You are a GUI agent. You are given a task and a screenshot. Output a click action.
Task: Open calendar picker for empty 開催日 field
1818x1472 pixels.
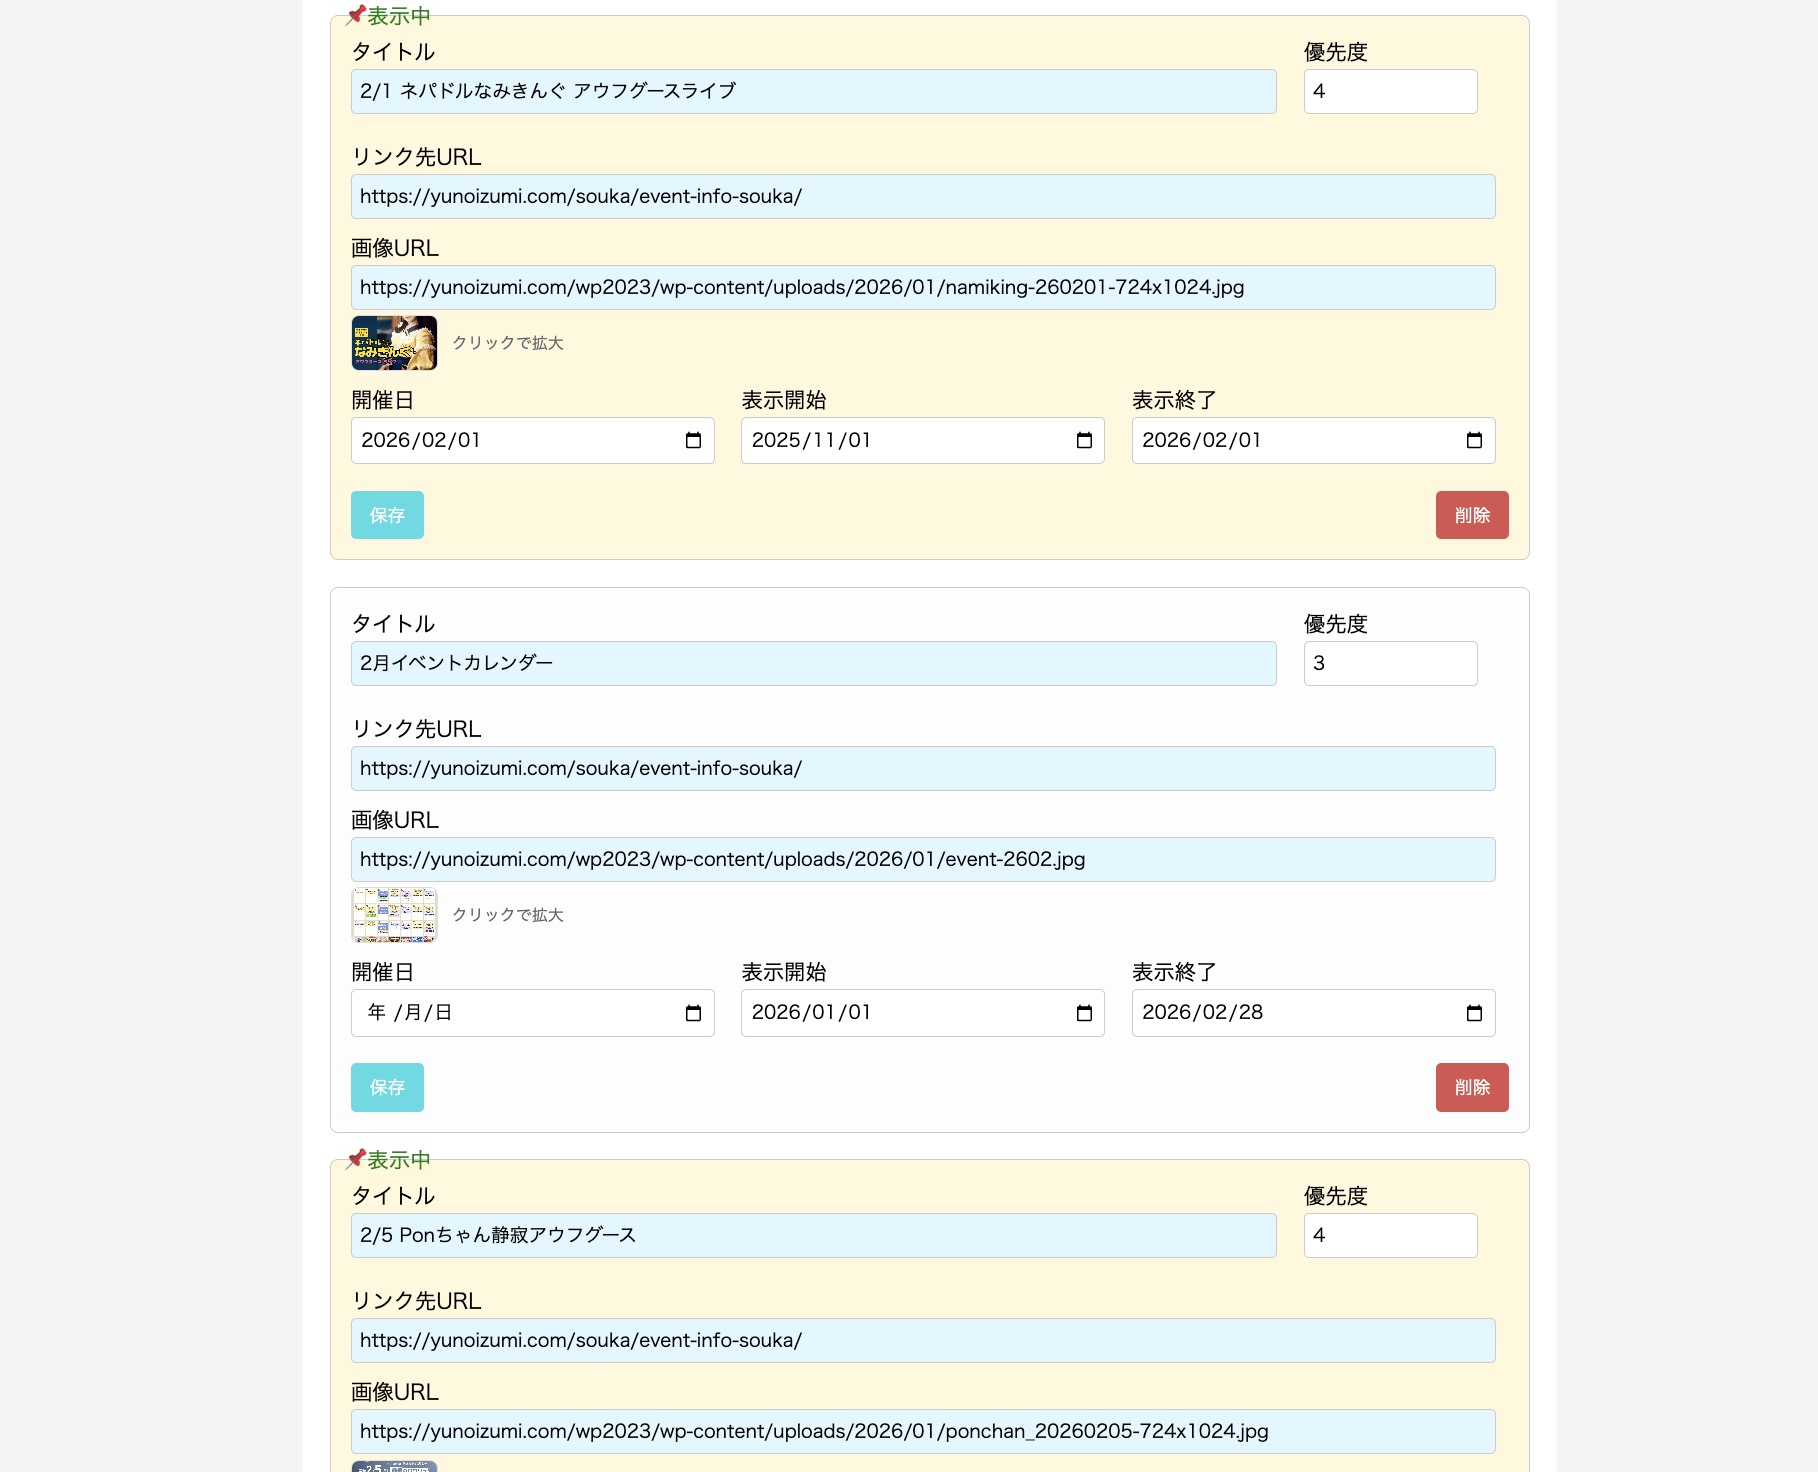[693, 1014]
